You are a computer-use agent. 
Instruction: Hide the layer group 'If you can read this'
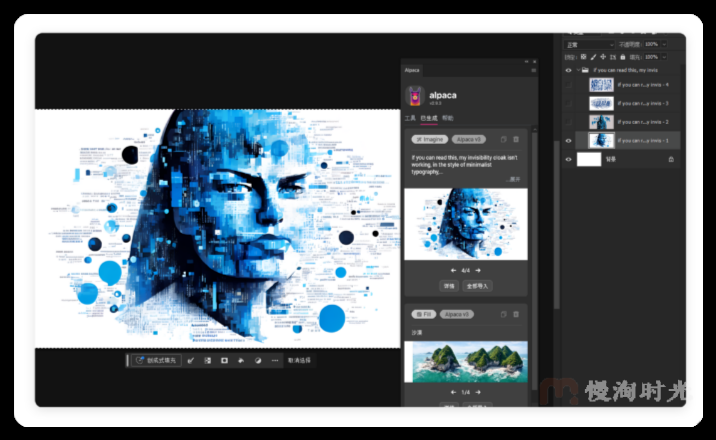click(x=569, y=70)
